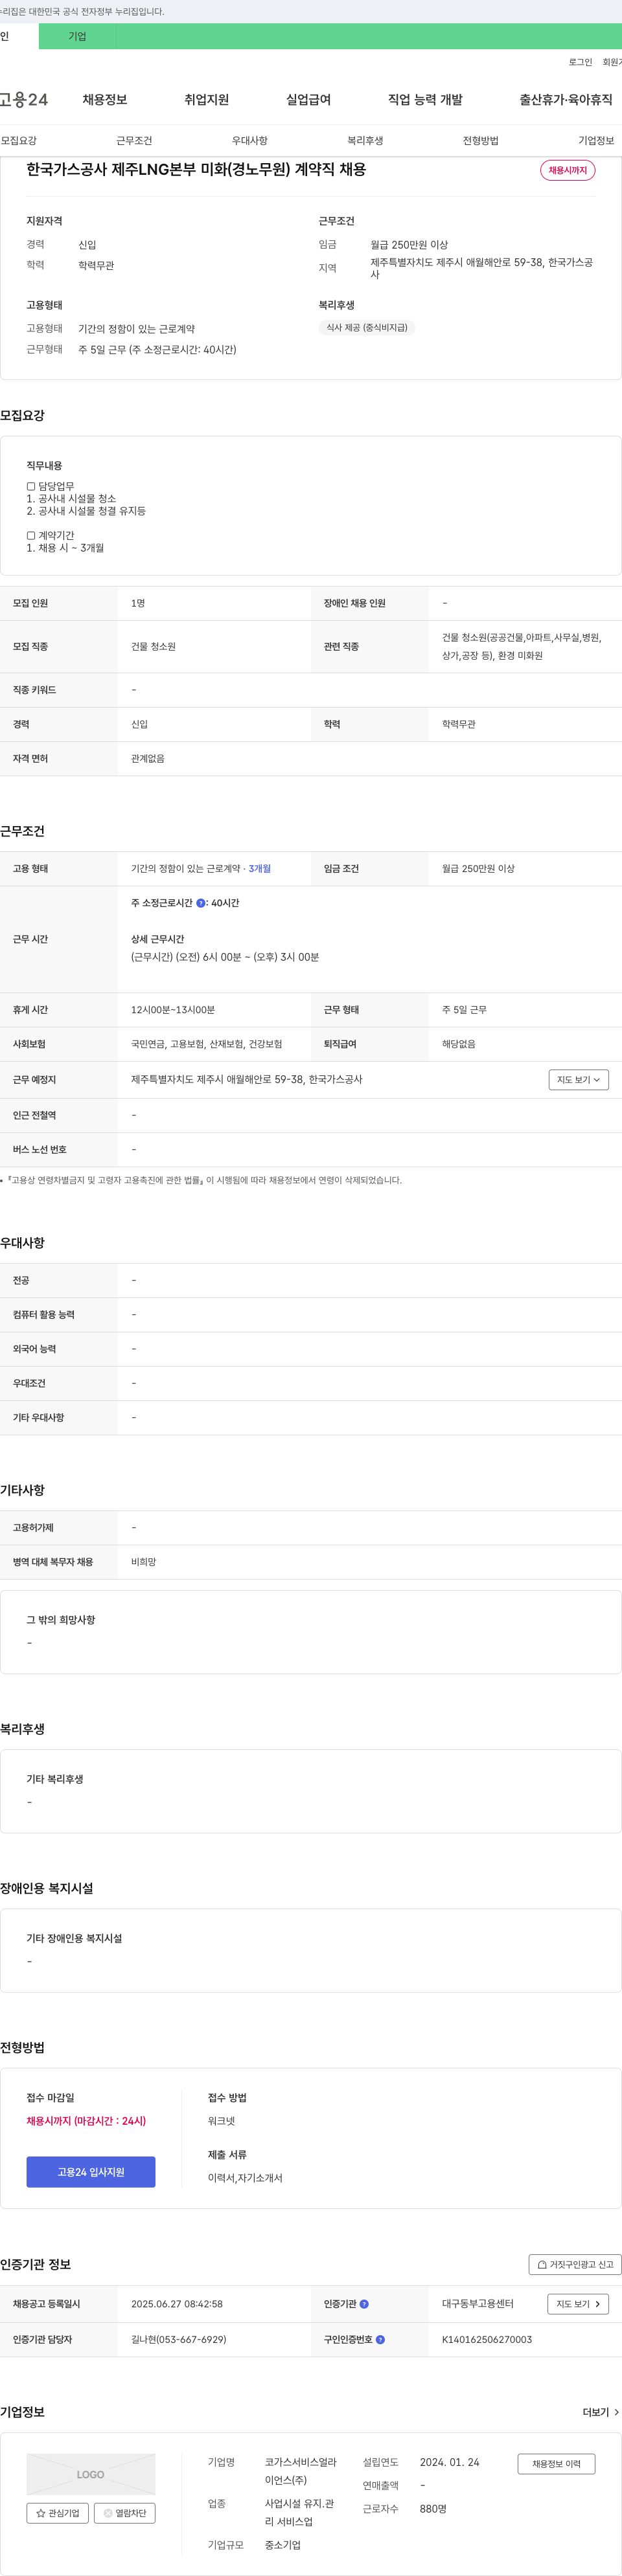Screen dimensions: 622x2576
Task: Click the 대구동부고용센터 agency name
Action: pos(478,2304)
